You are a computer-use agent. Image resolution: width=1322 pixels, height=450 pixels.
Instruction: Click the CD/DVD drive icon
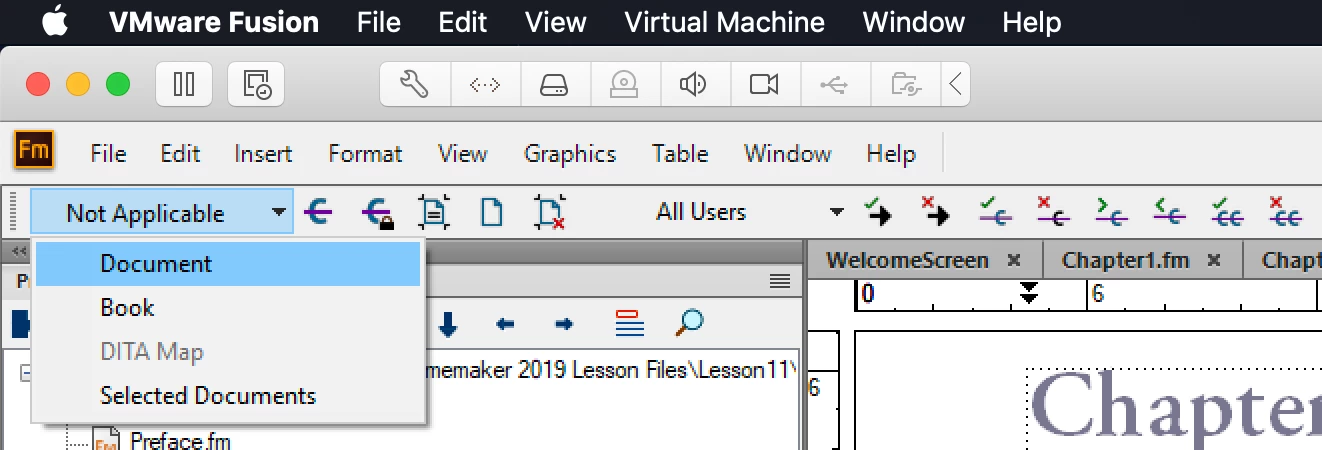pyautogui.click(x=625, y=84)
